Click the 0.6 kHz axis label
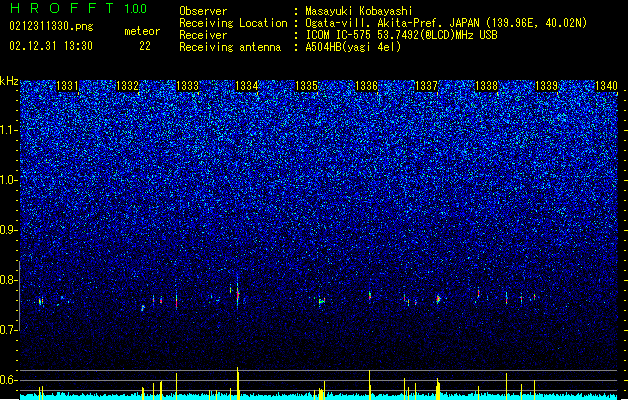The height and width of the screenshot is (400, 629). [x=9, y=380]
